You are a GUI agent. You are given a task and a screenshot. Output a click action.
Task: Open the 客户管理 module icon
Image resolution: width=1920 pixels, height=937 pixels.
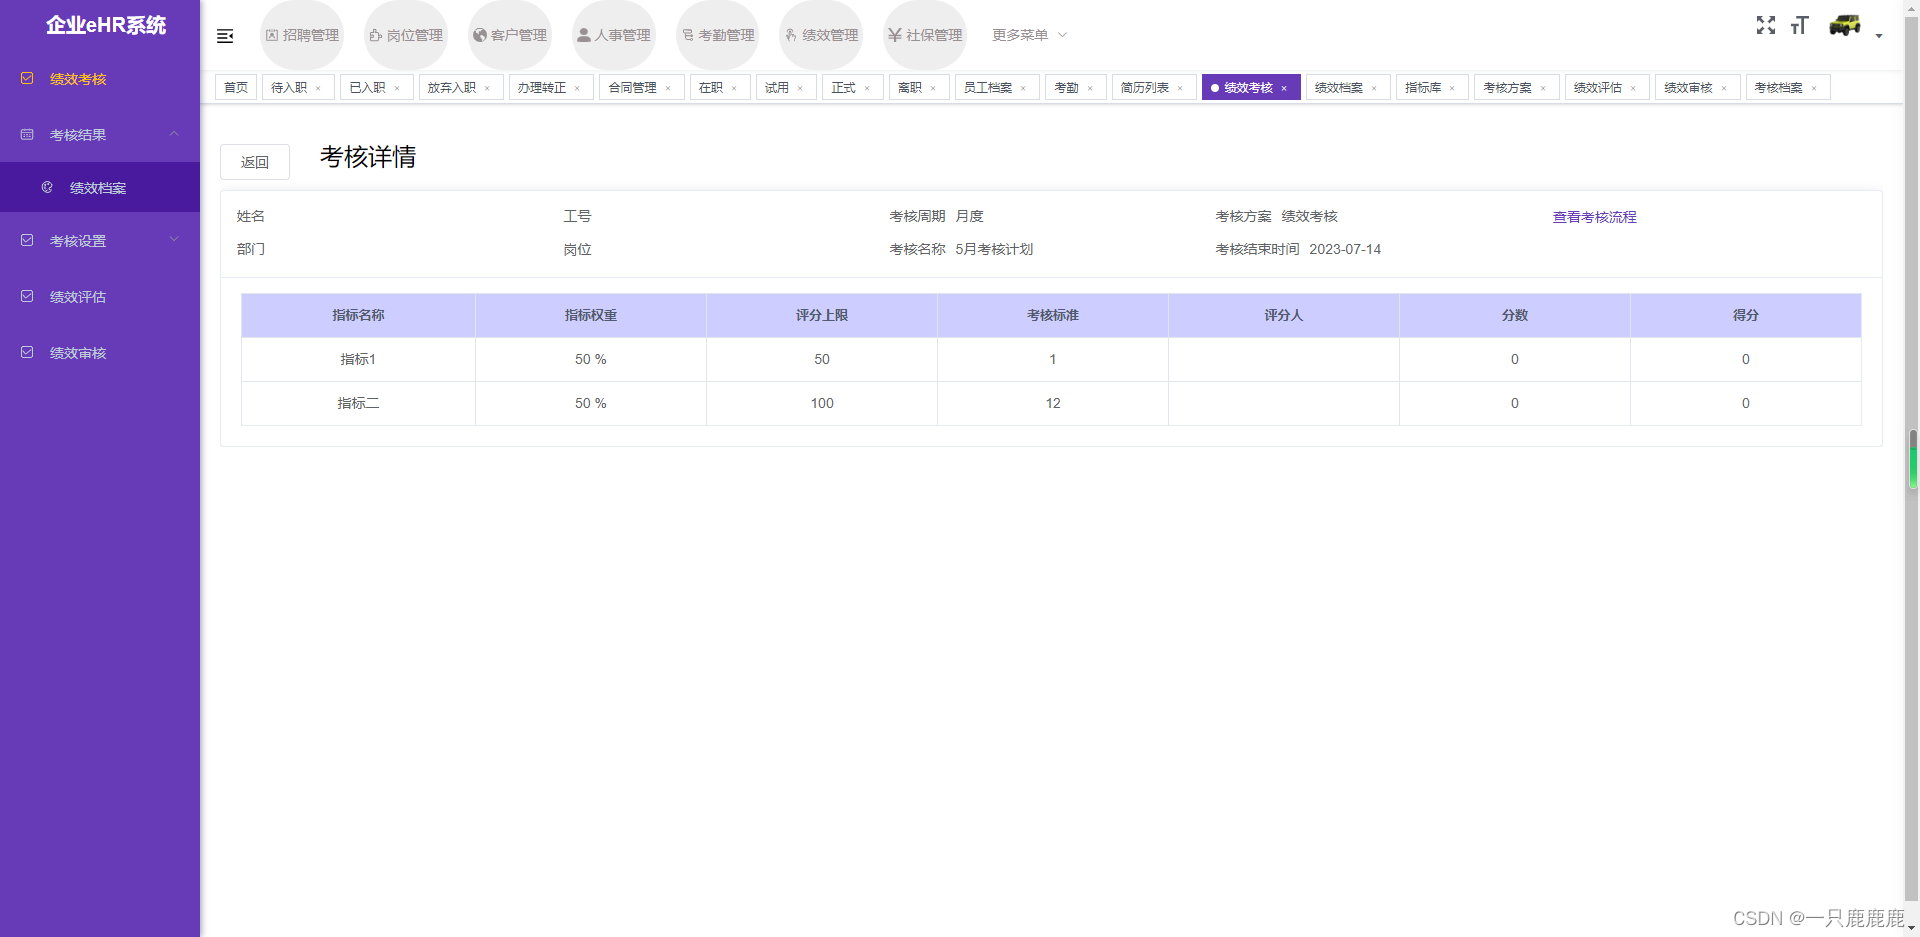pyautogui.click(x=509, y=34)
